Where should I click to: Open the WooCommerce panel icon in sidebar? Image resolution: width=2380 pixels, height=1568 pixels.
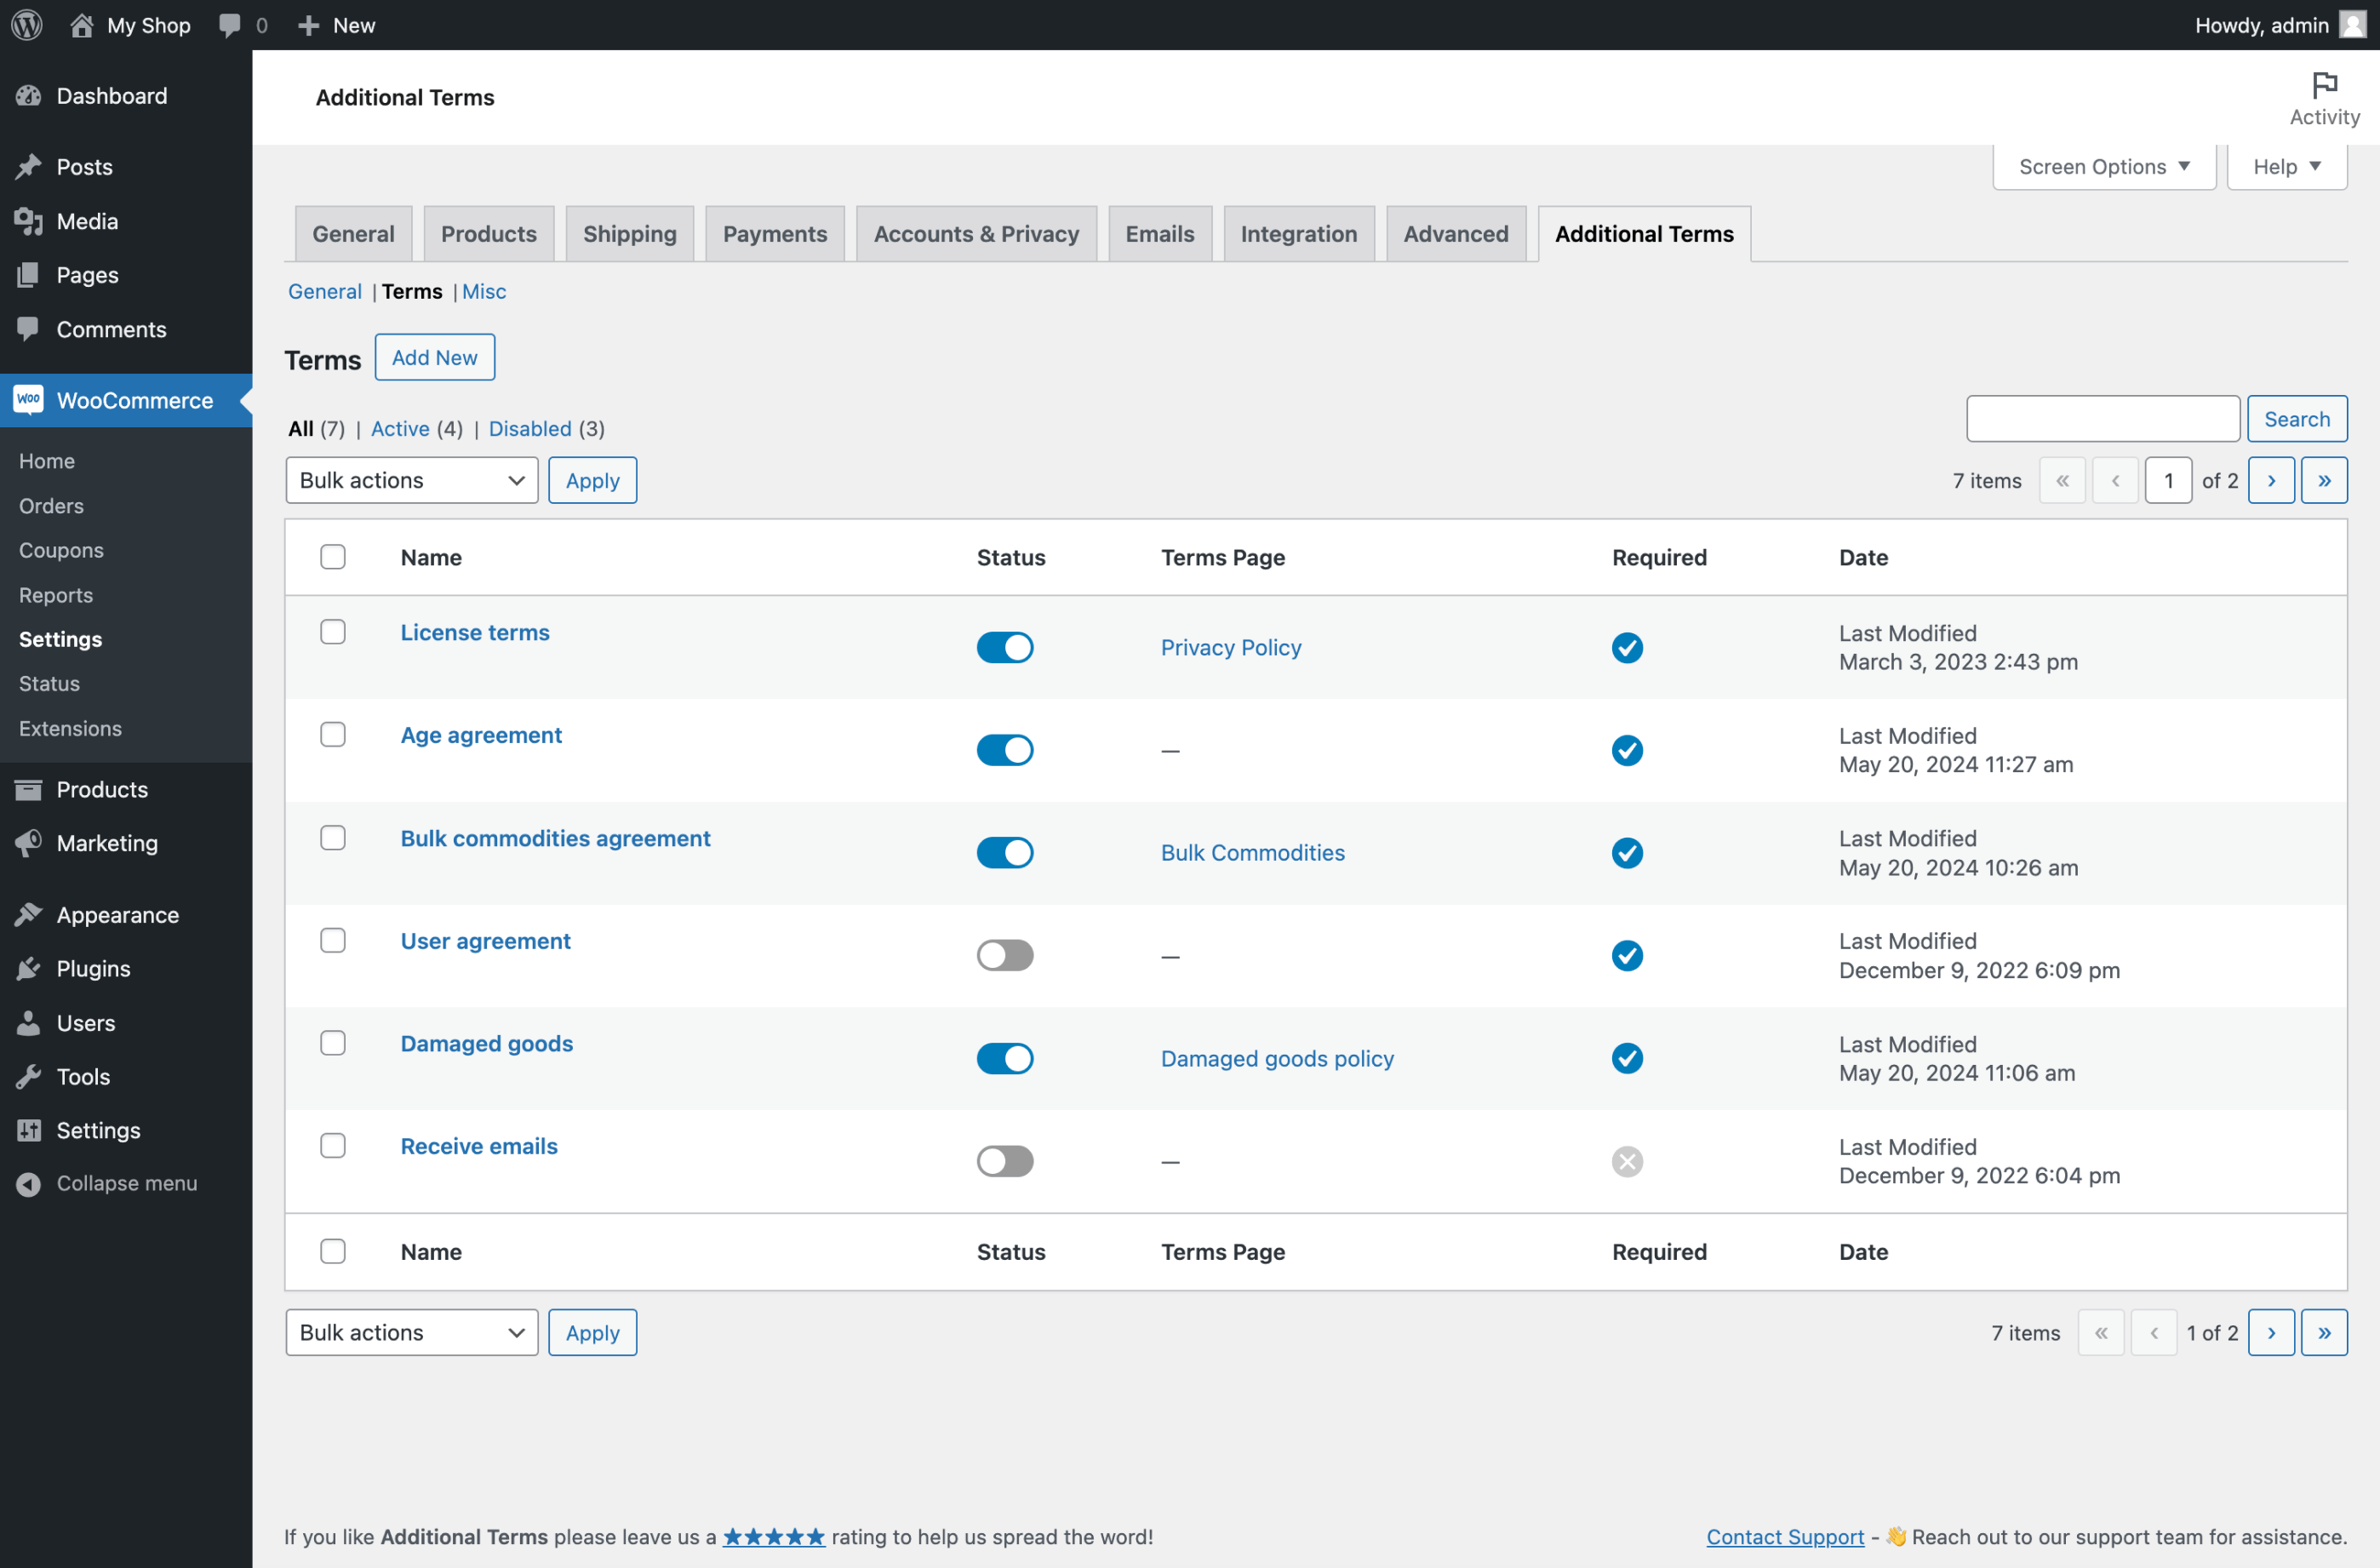28,400
